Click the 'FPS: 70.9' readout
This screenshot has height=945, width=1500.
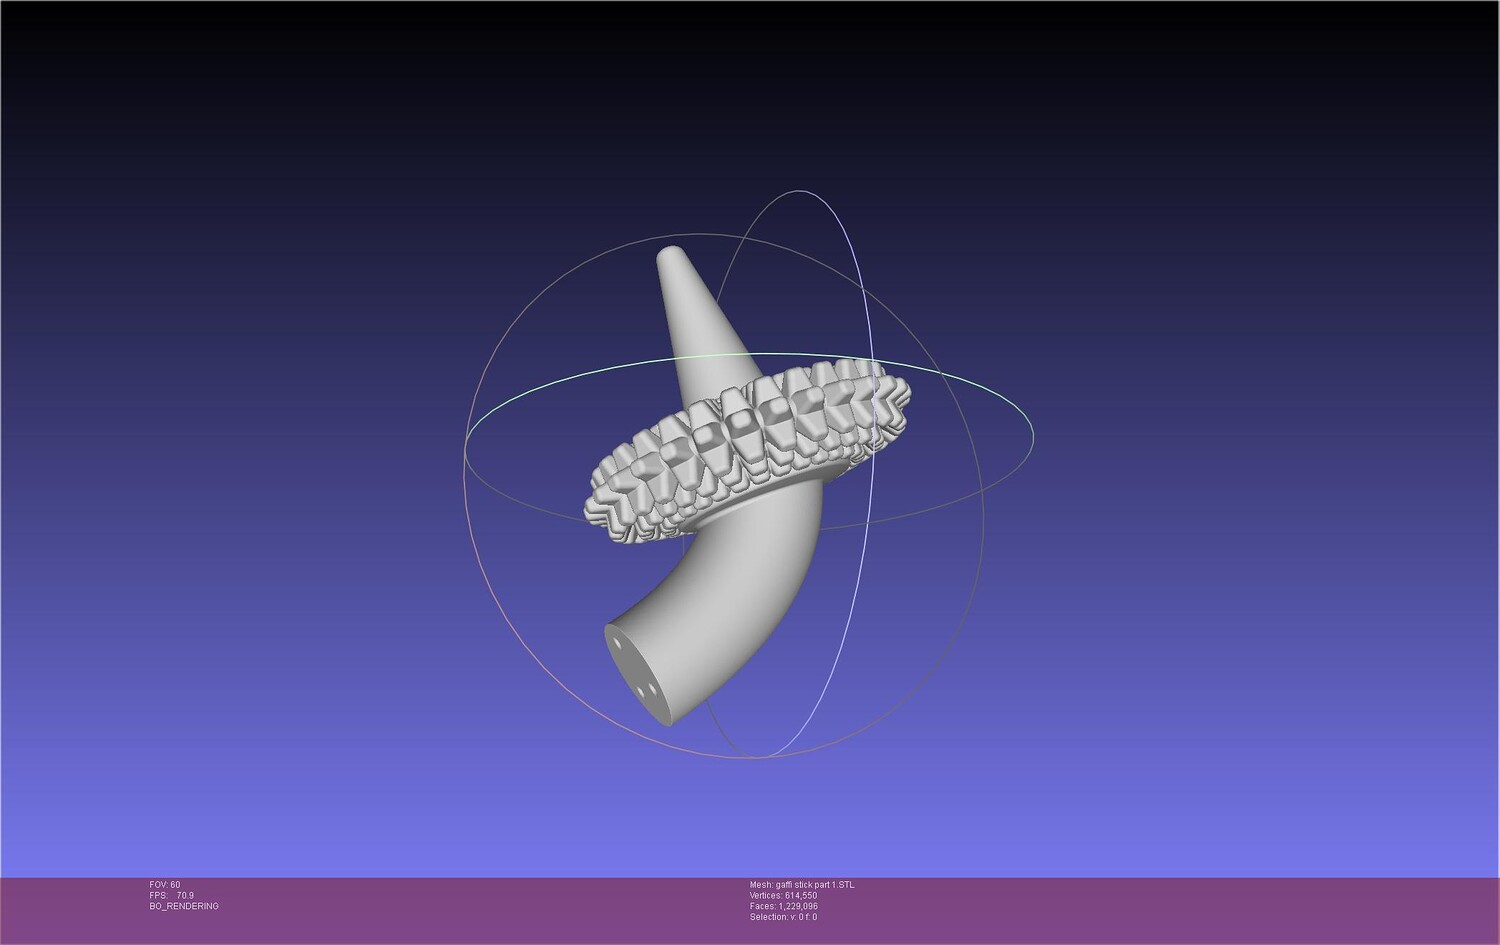172,896
